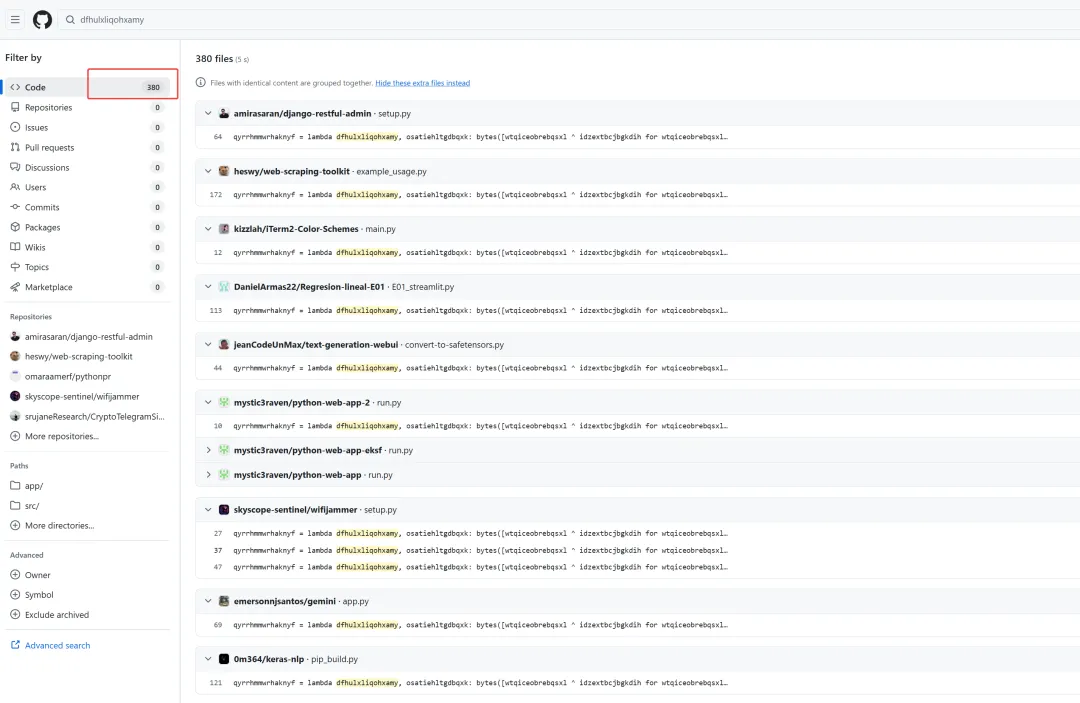Click heswy avatar in results list
This screenshot has width=1080, height=703.
point(224,171)
